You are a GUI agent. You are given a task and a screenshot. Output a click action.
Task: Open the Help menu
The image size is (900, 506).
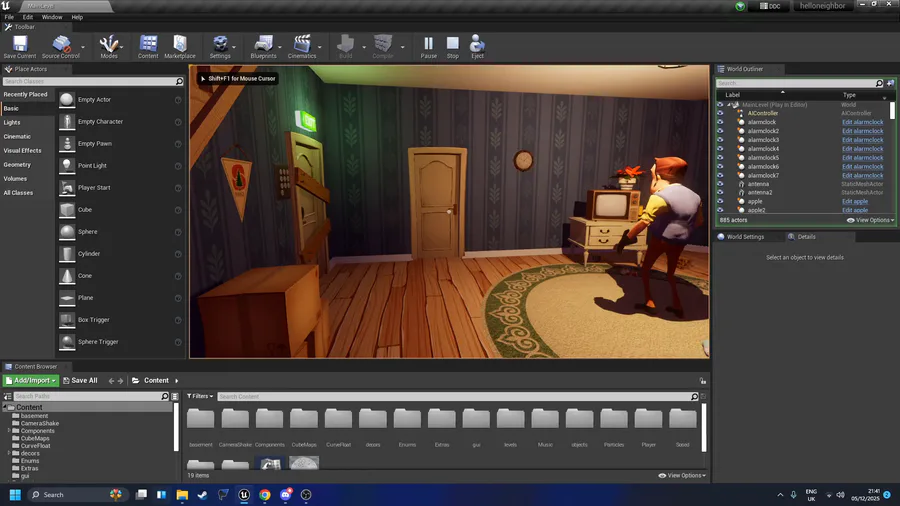tap(77, 17)
